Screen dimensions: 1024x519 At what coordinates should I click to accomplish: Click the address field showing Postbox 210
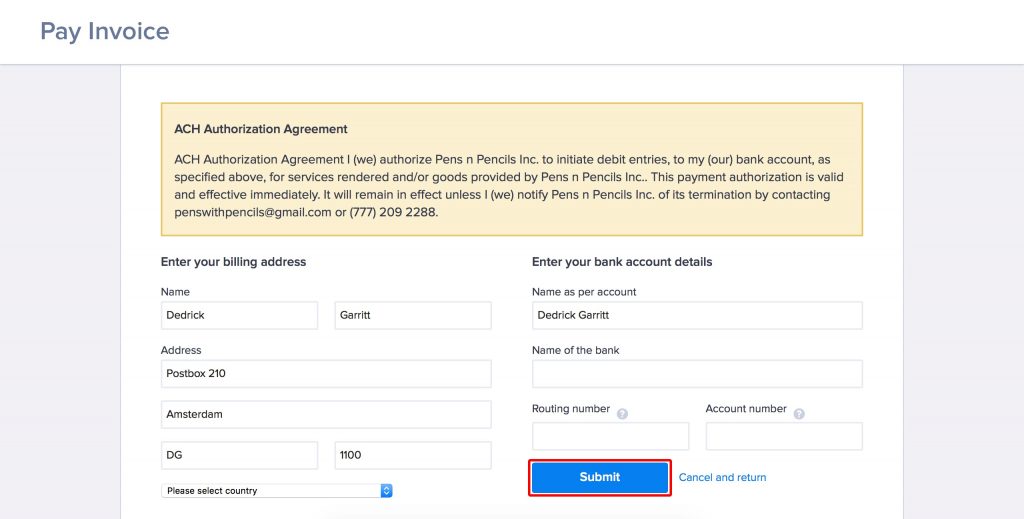(x=326, y=373)
